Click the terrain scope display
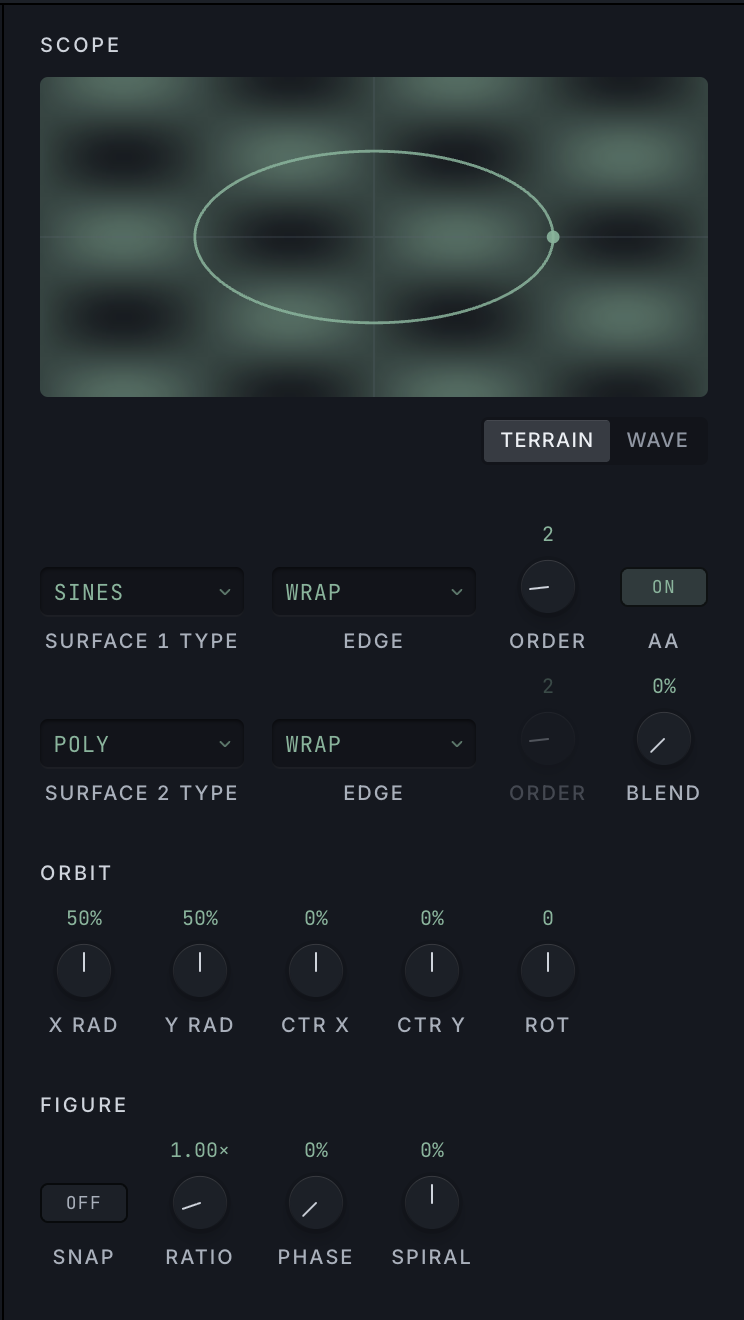Screen dimensions: 744x1320 [x=374, y=237]
